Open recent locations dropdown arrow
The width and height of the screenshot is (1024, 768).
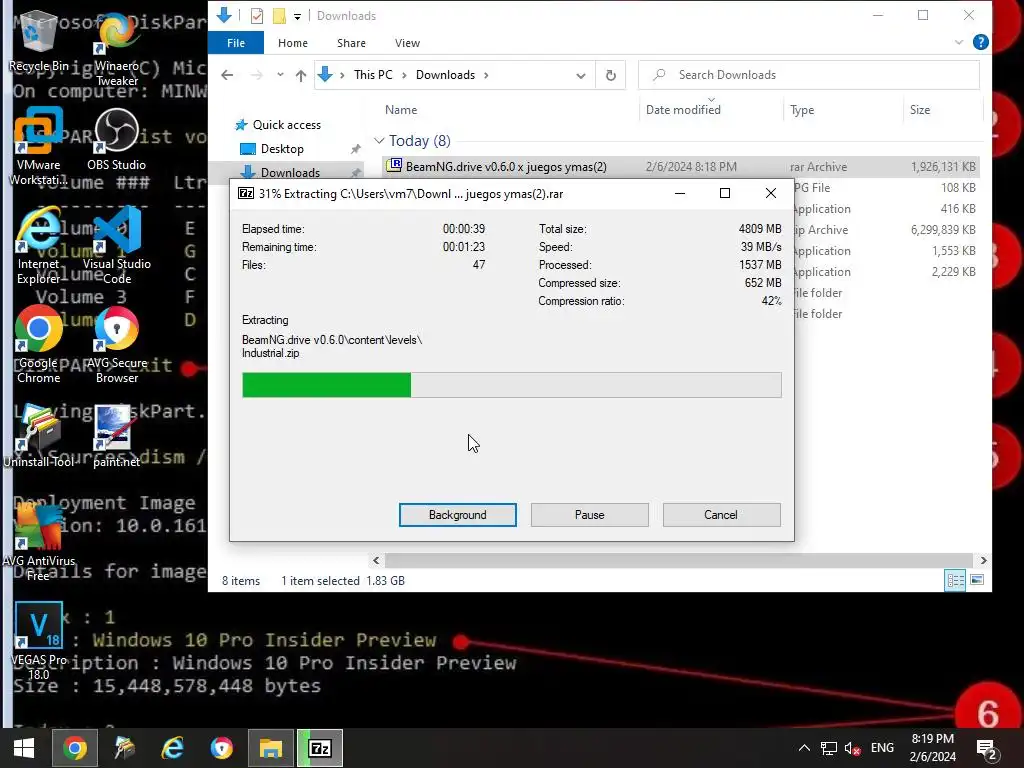(x=280, y=75)
